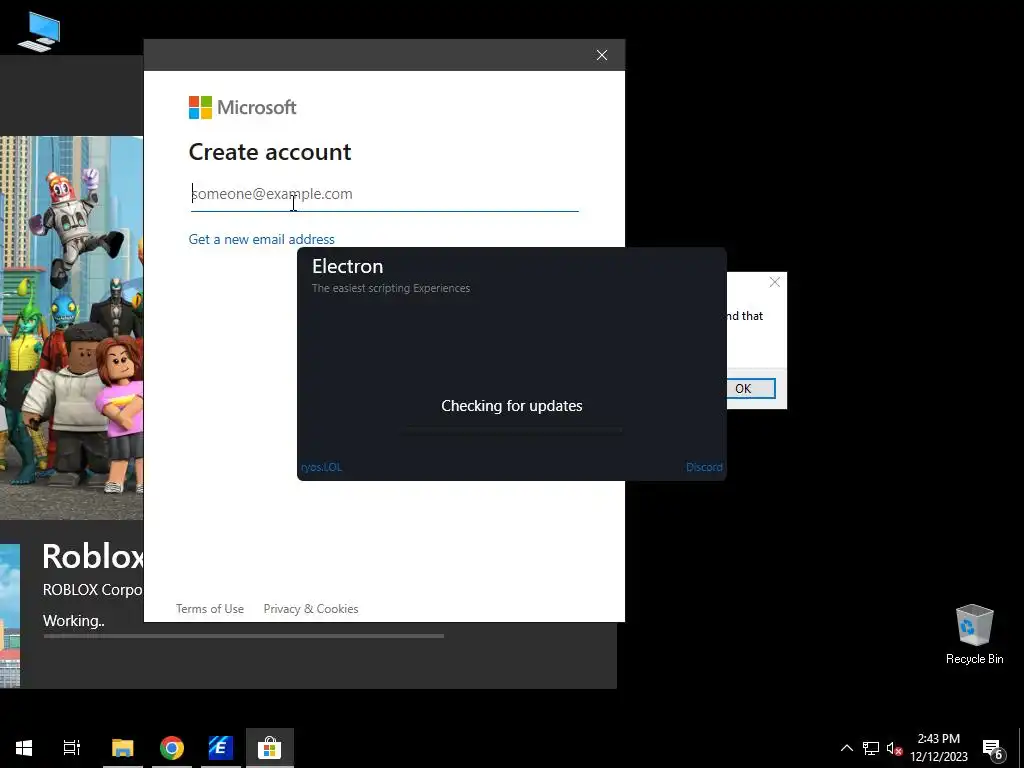Click the email address input field
Screen dimensions: 1024x768
coord(384,195)
